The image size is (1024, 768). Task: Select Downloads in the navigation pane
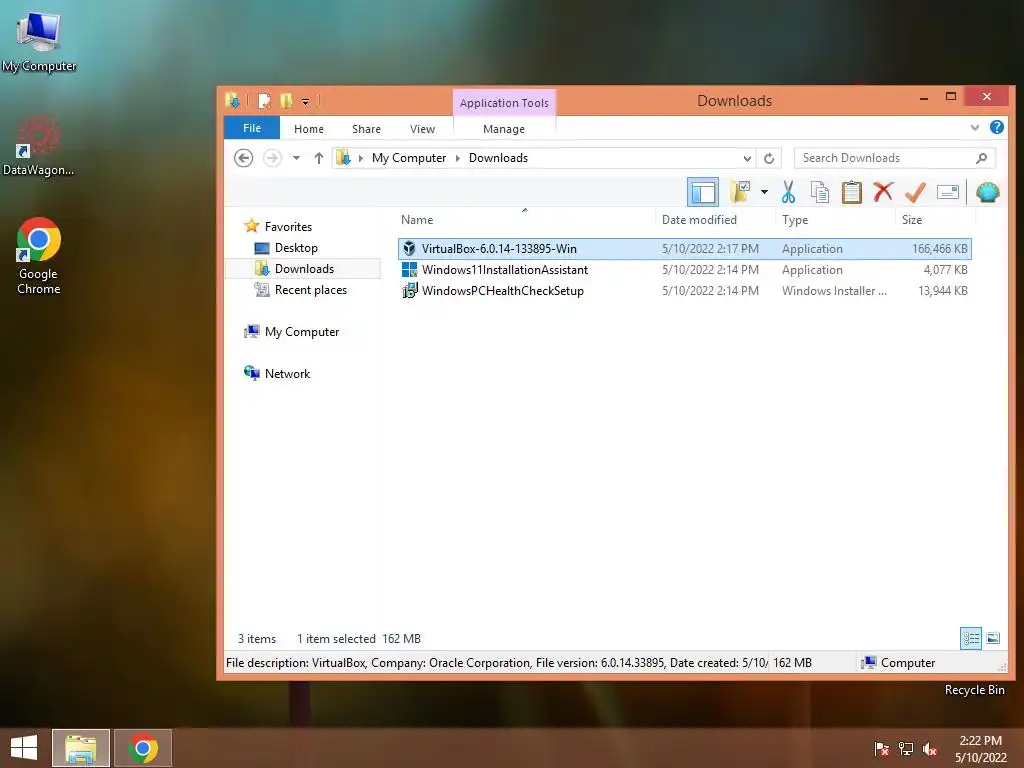(304, 268)
